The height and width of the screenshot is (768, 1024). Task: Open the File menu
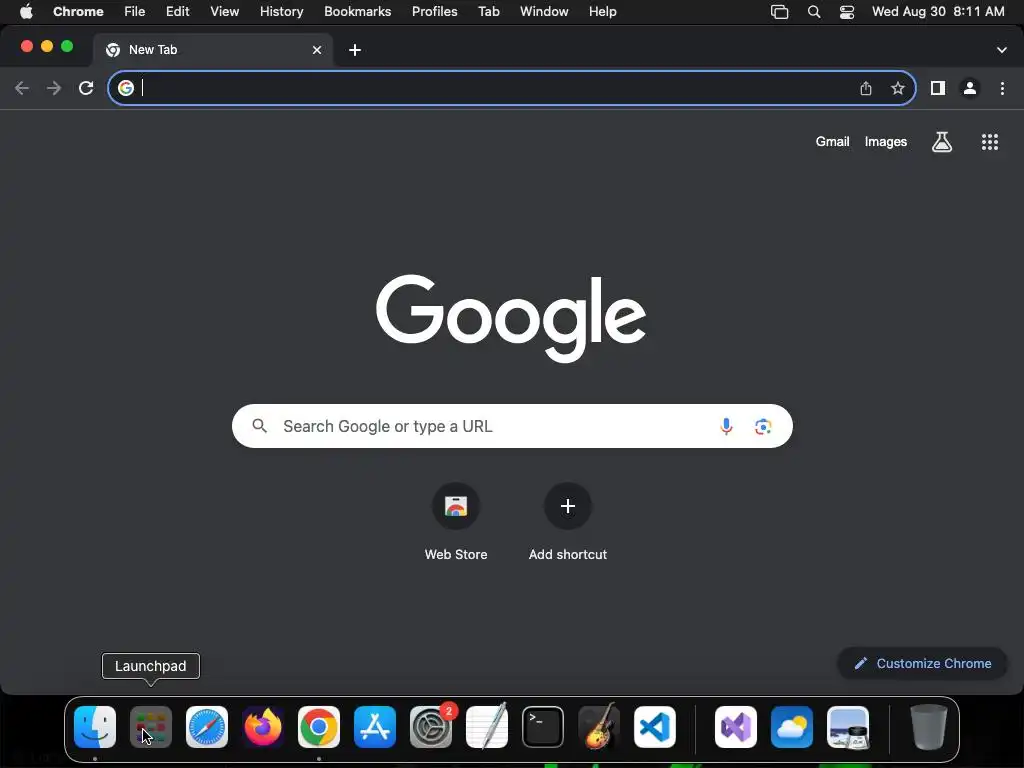(135, 12)
